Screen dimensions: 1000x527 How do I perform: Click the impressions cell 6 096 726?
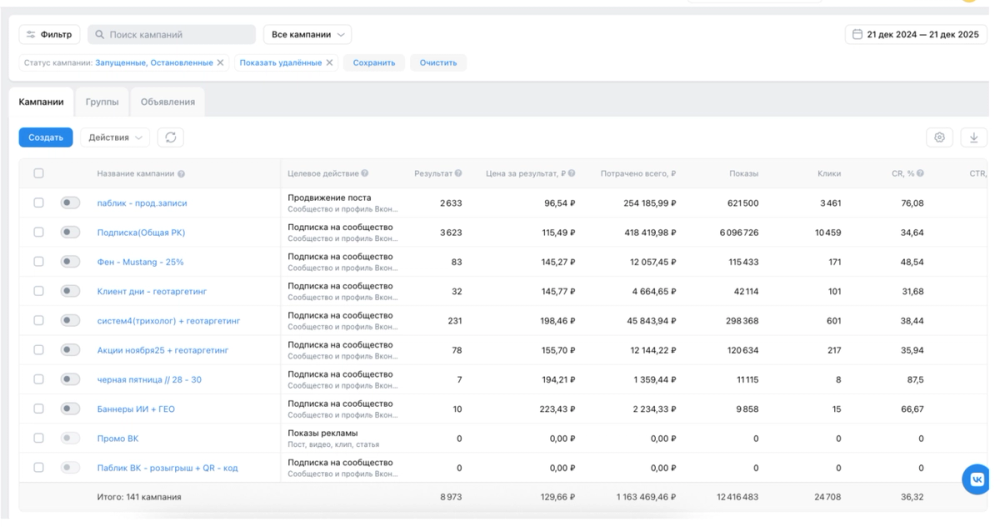tap(739, 232)
